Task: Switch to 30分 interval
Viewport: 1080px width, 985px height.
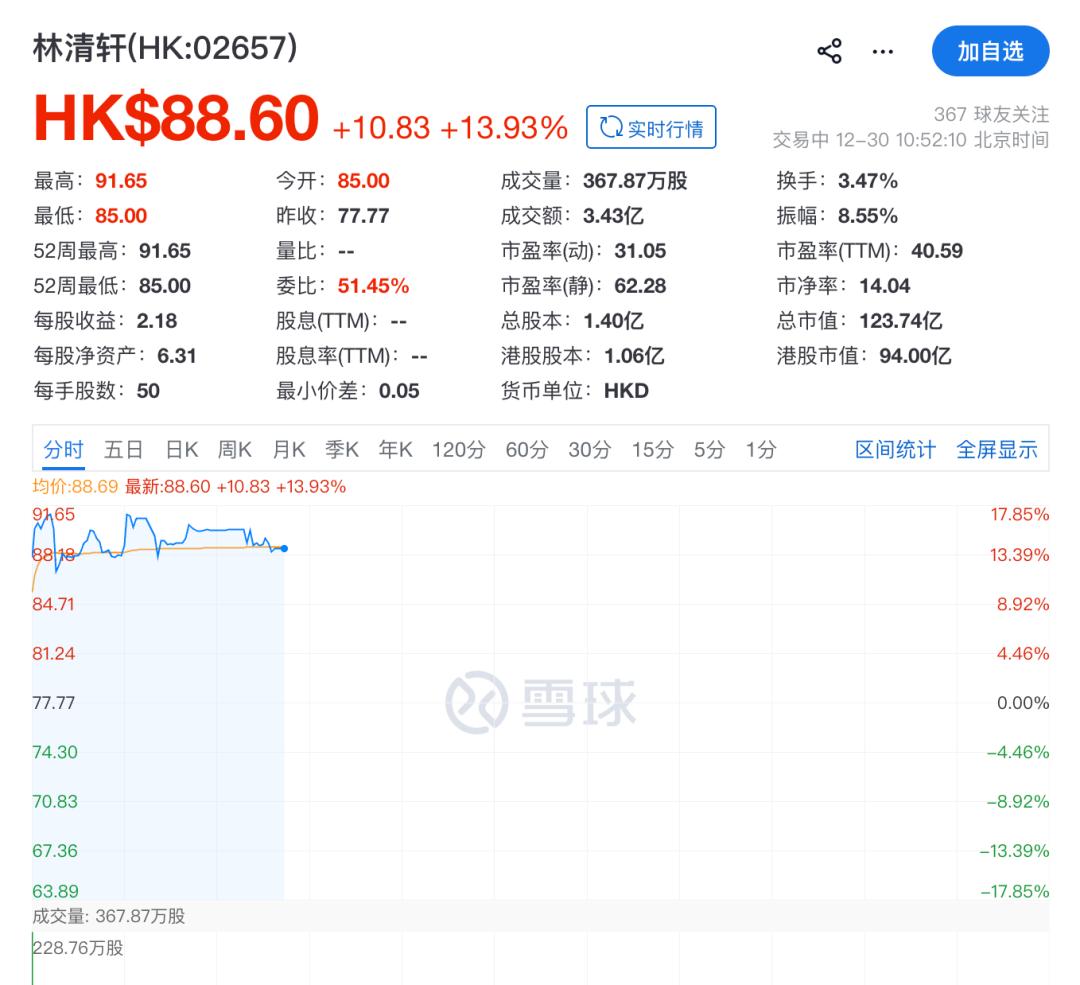Action: (590, 449)
